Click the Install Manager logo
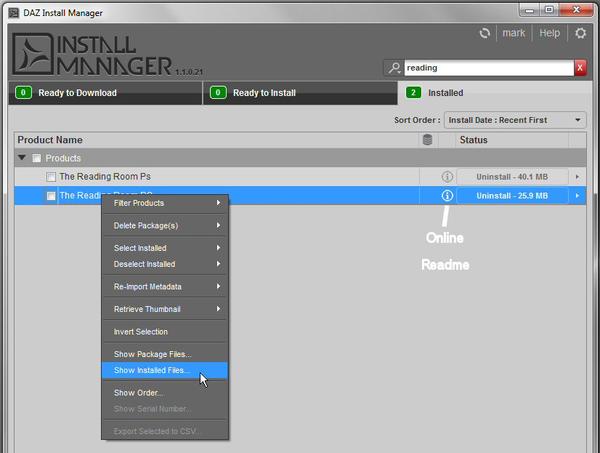Image resolution: width=600 pixels, height=453 pixels. pos(92,54)
